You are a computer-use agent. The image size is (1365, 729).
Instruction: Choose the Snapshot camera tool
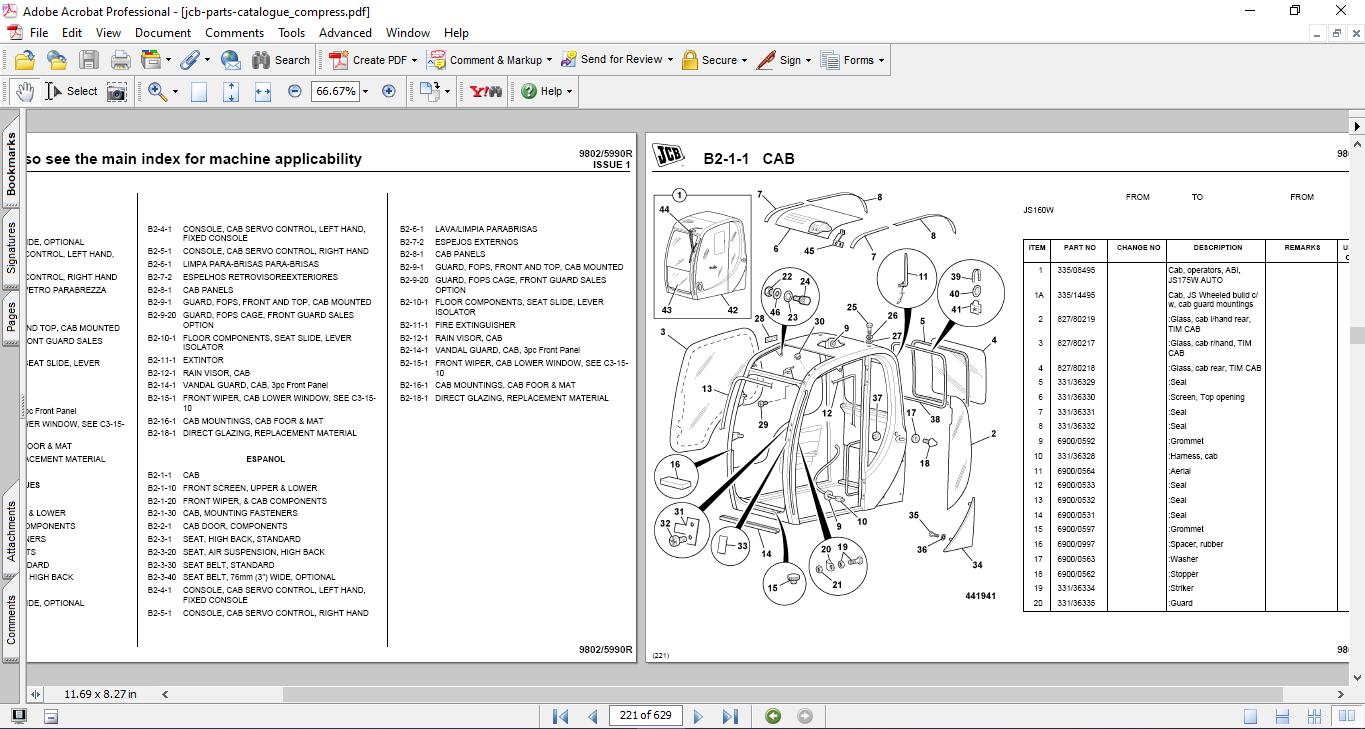click(117, 91)
